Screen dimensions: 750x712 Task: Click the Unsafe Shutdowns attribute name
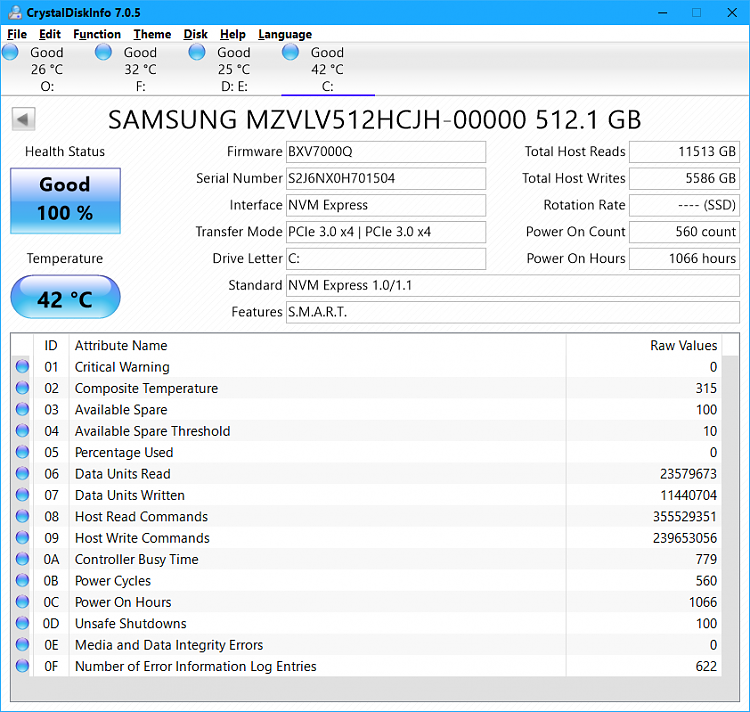[131, 624]
